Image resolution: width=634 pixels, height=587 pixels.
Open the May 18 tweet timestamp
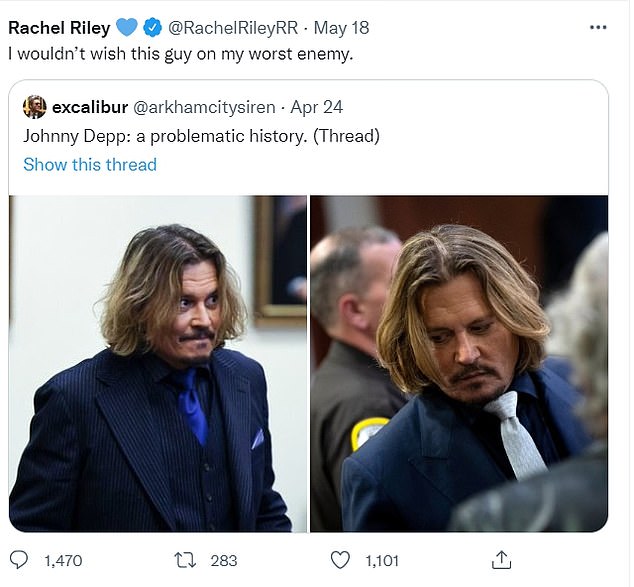point(342,28)
